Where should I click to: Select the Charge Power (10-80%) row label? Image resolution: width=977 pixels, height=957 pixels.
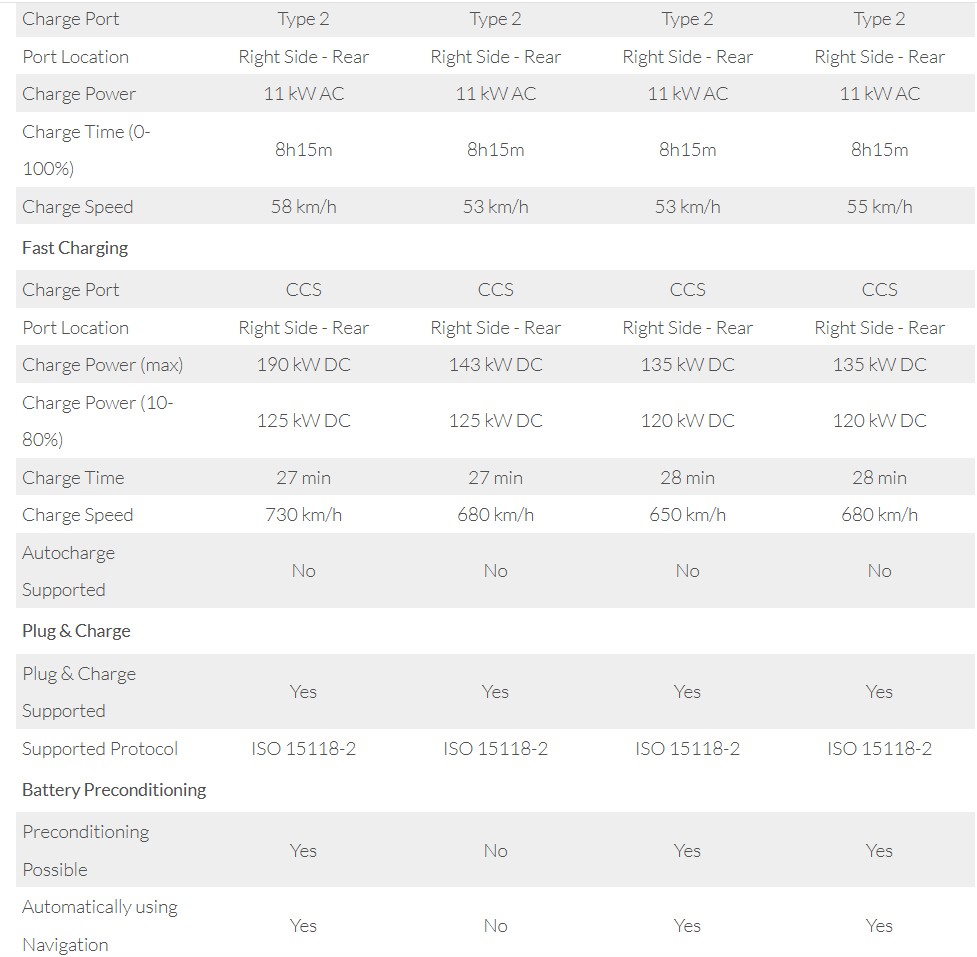coord(97,421)
